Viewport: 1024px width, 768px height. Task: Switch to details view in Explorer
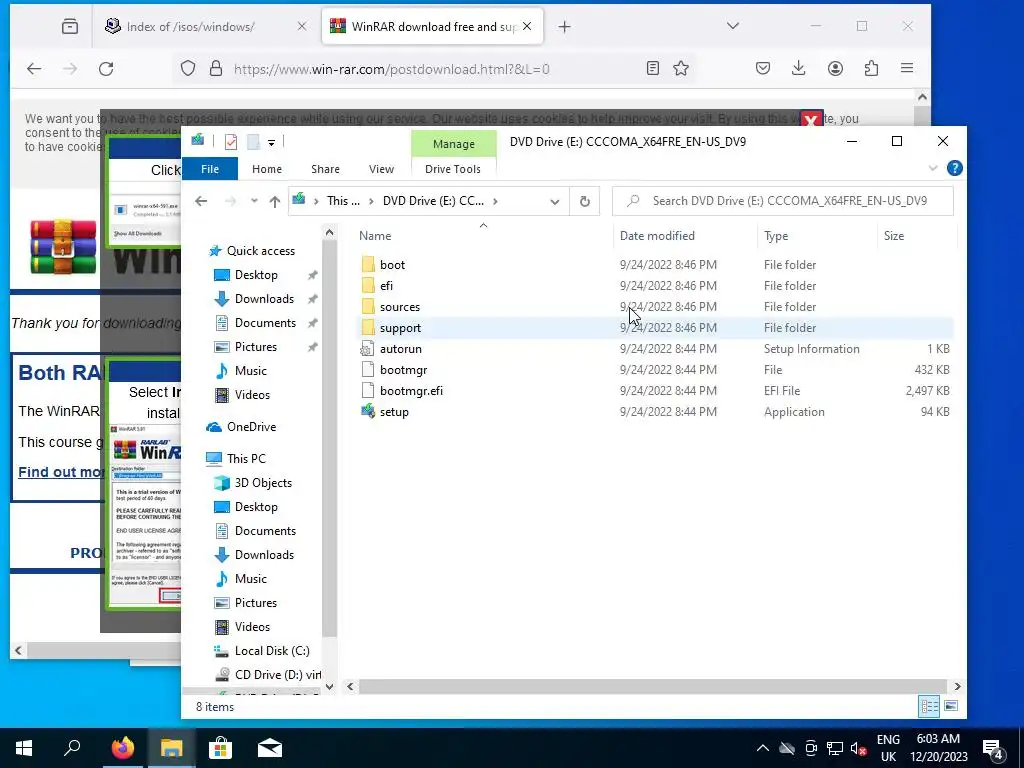pos(929,706)
